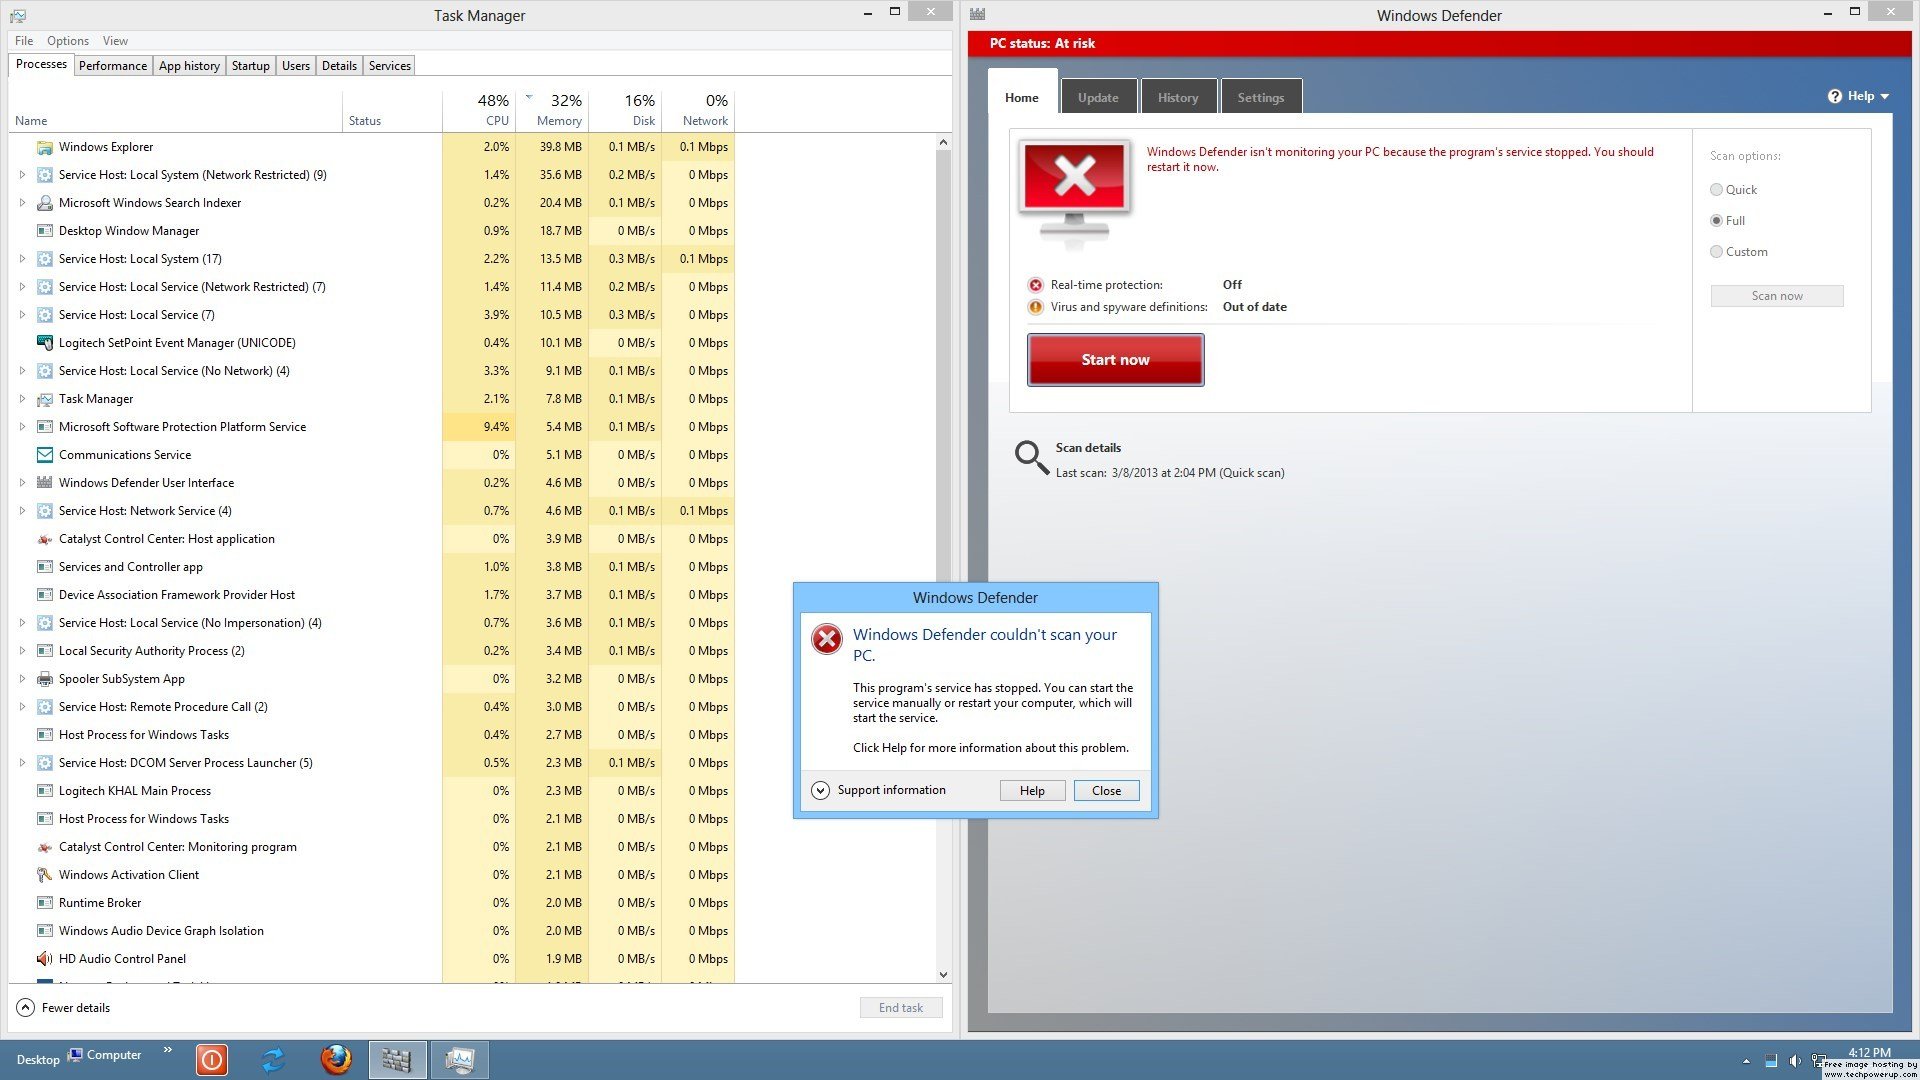Open the Computer toolbar on the taskbar
The height and width of the screenshot is (1080, 1920).
[105, 1055]
